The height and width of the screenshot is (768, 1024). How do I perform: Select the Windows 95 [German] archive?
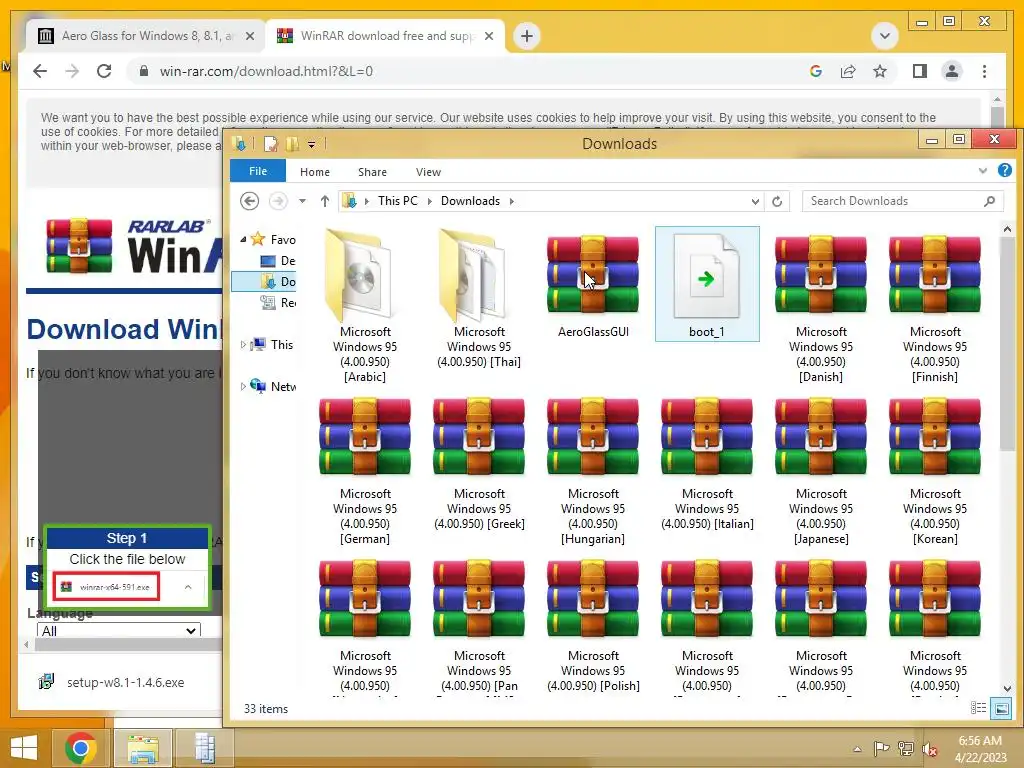364,470
